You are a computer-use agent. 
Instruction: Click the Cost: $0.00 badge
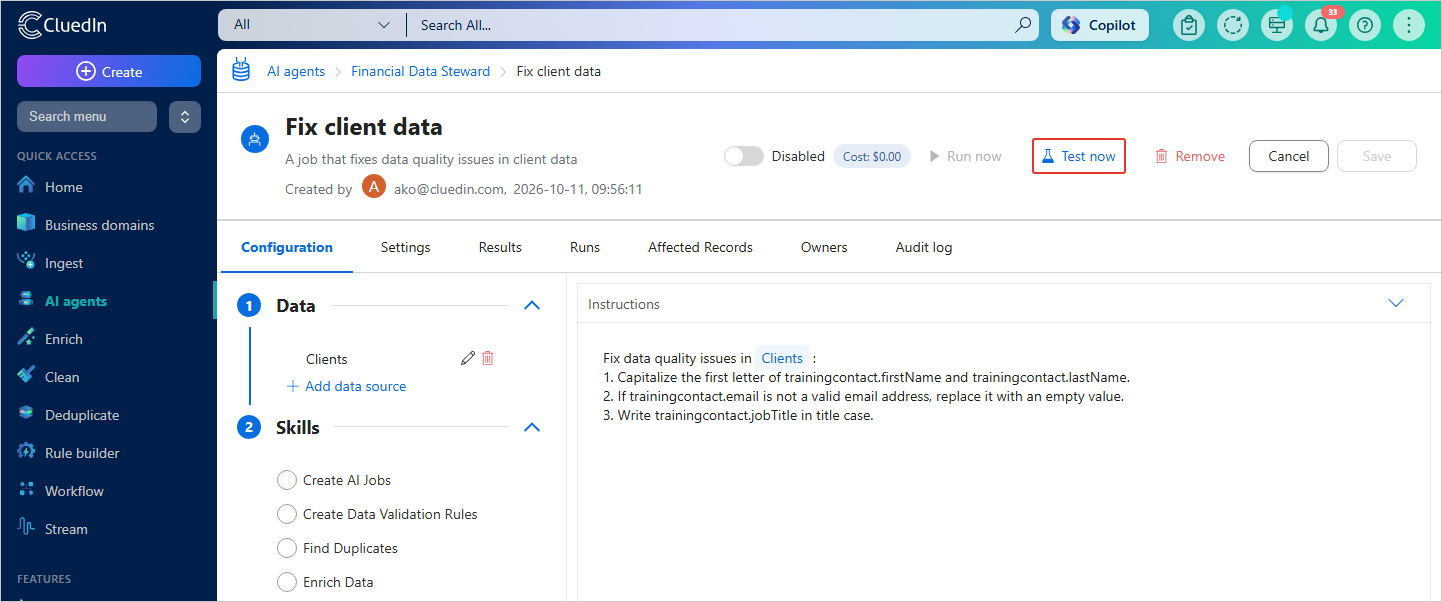(872, 156)
